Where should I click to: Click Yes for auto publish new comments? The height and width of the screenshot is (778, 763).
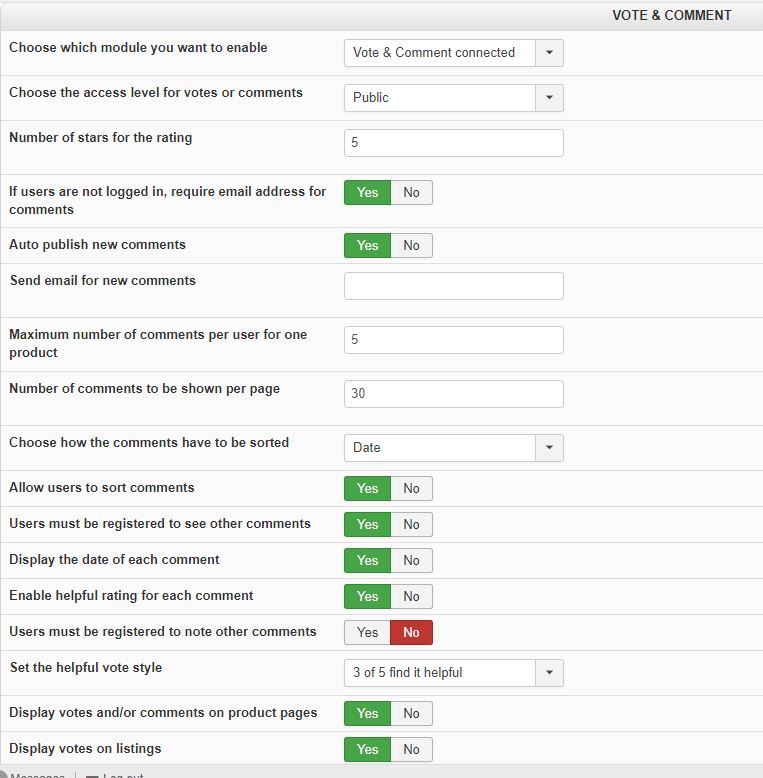[x=367, y=245]
